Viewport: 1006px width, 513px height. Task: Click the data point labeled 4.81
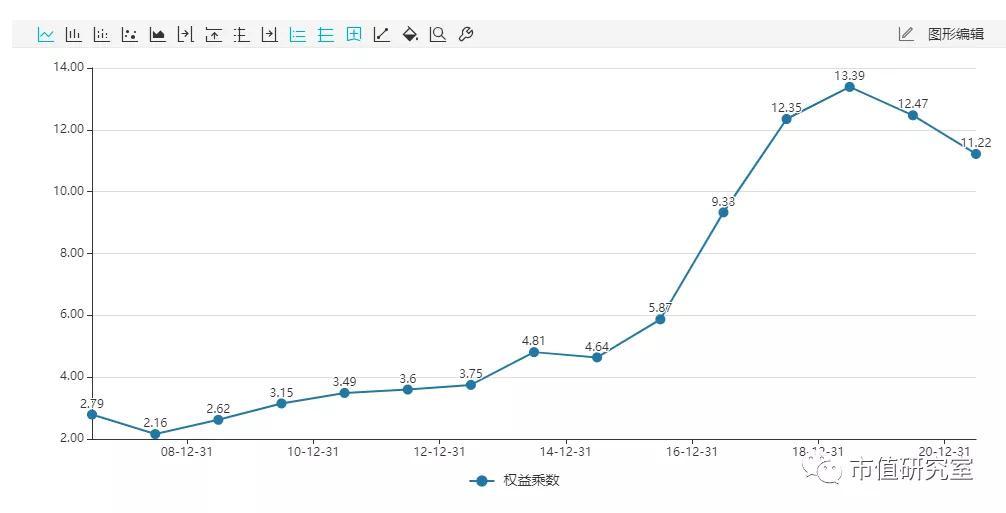tap(534, 352)
